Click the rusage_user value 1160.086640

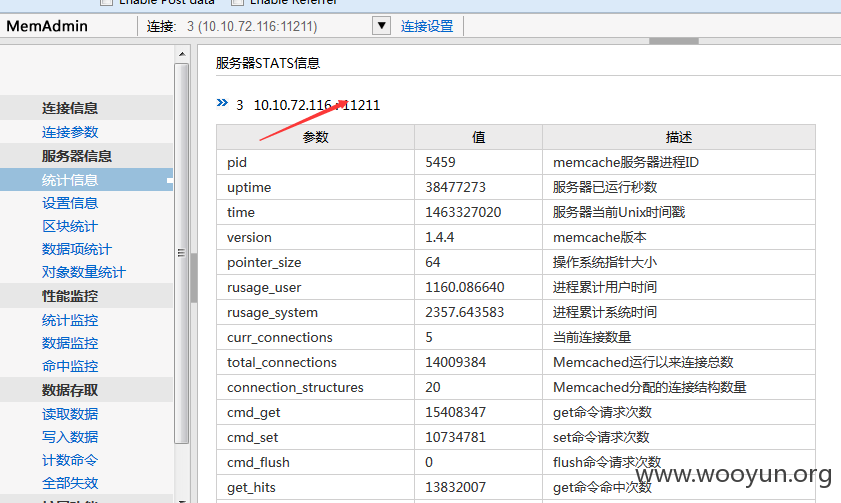[x=464, y=287]
